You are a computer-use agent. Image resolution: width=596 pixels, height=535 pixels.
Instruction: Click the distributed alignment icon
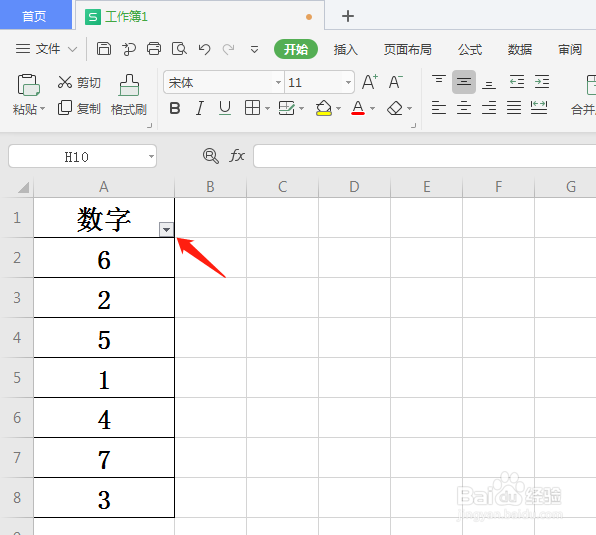[539, 108]
